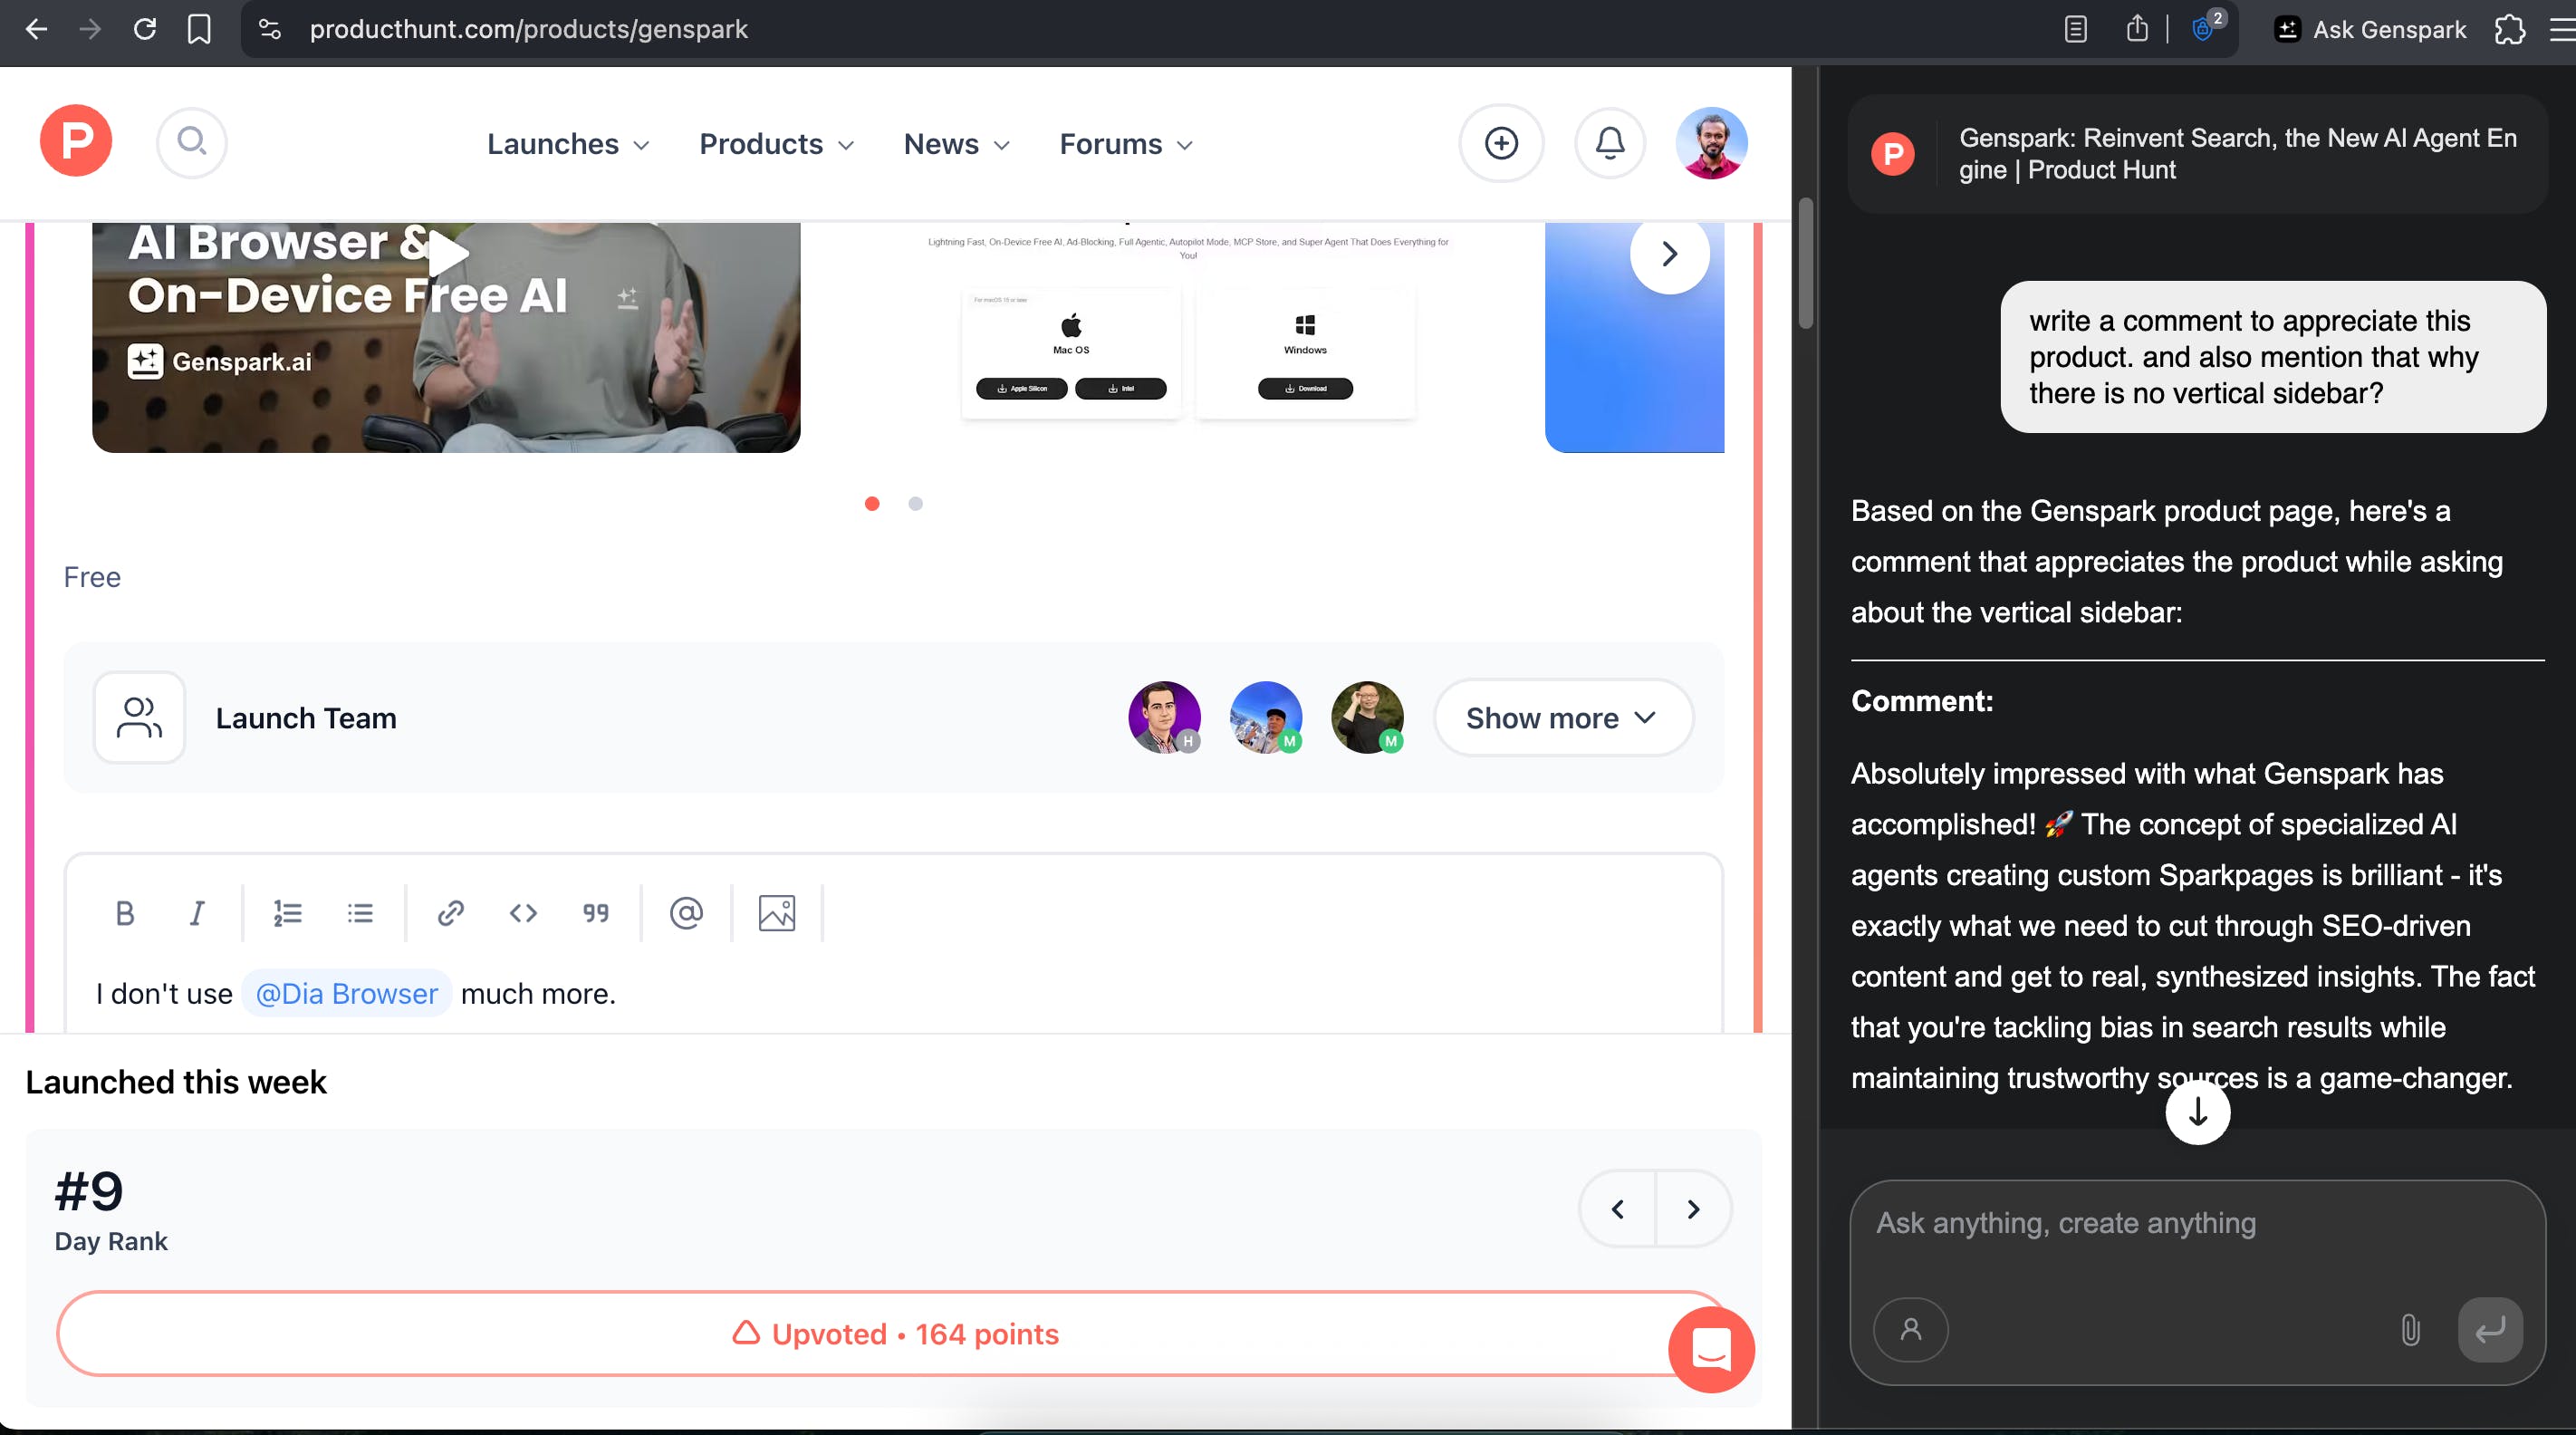Play the AI Browser video thumbnail

pos(447,254)
